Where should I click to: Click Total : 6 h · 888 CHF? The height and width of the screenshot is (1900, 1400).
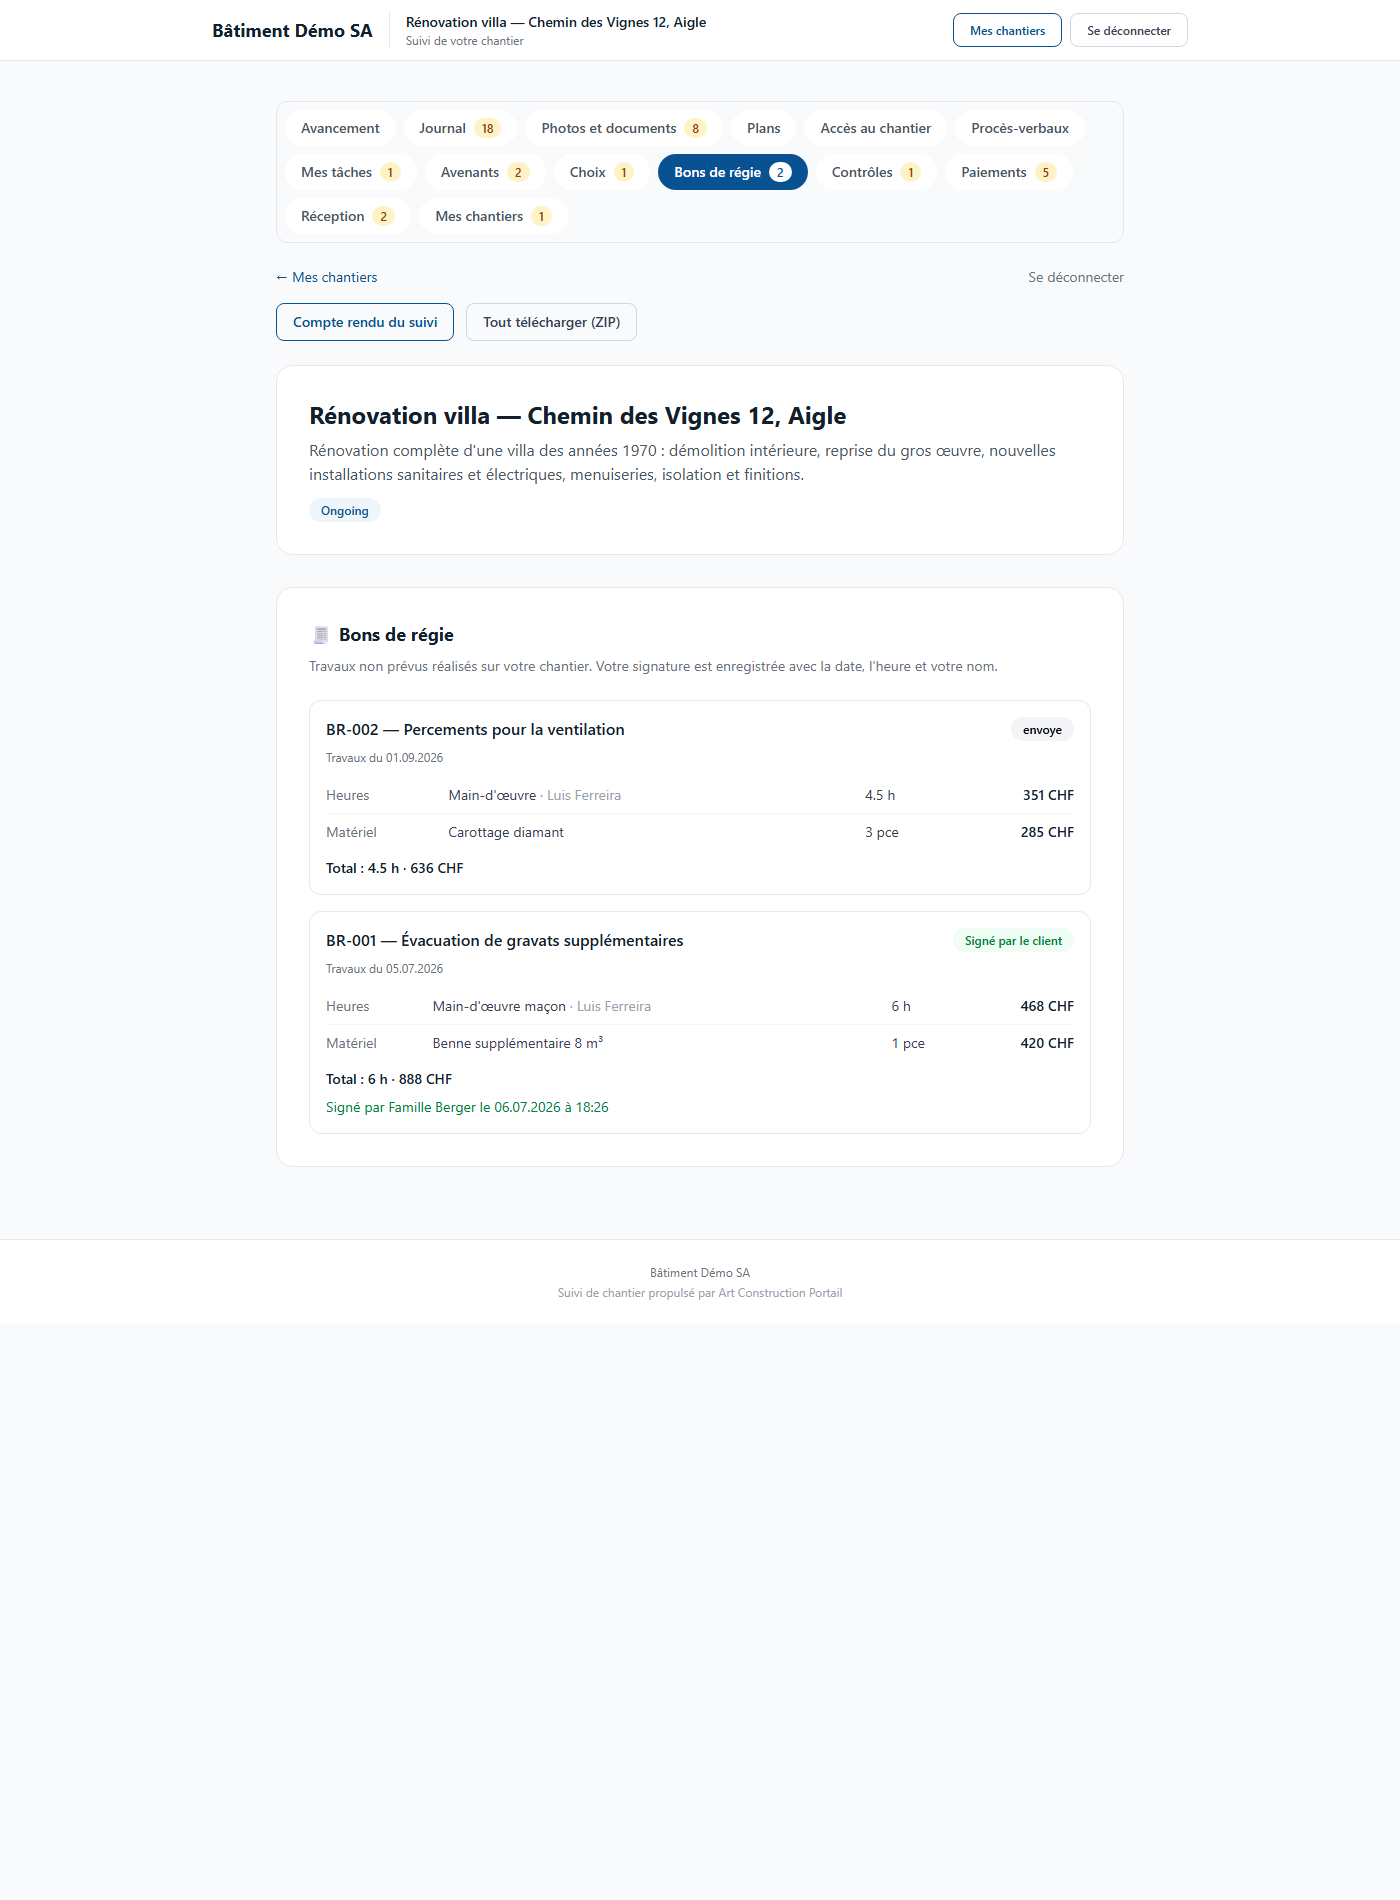pyautogui.click(x=389, y=1079)
